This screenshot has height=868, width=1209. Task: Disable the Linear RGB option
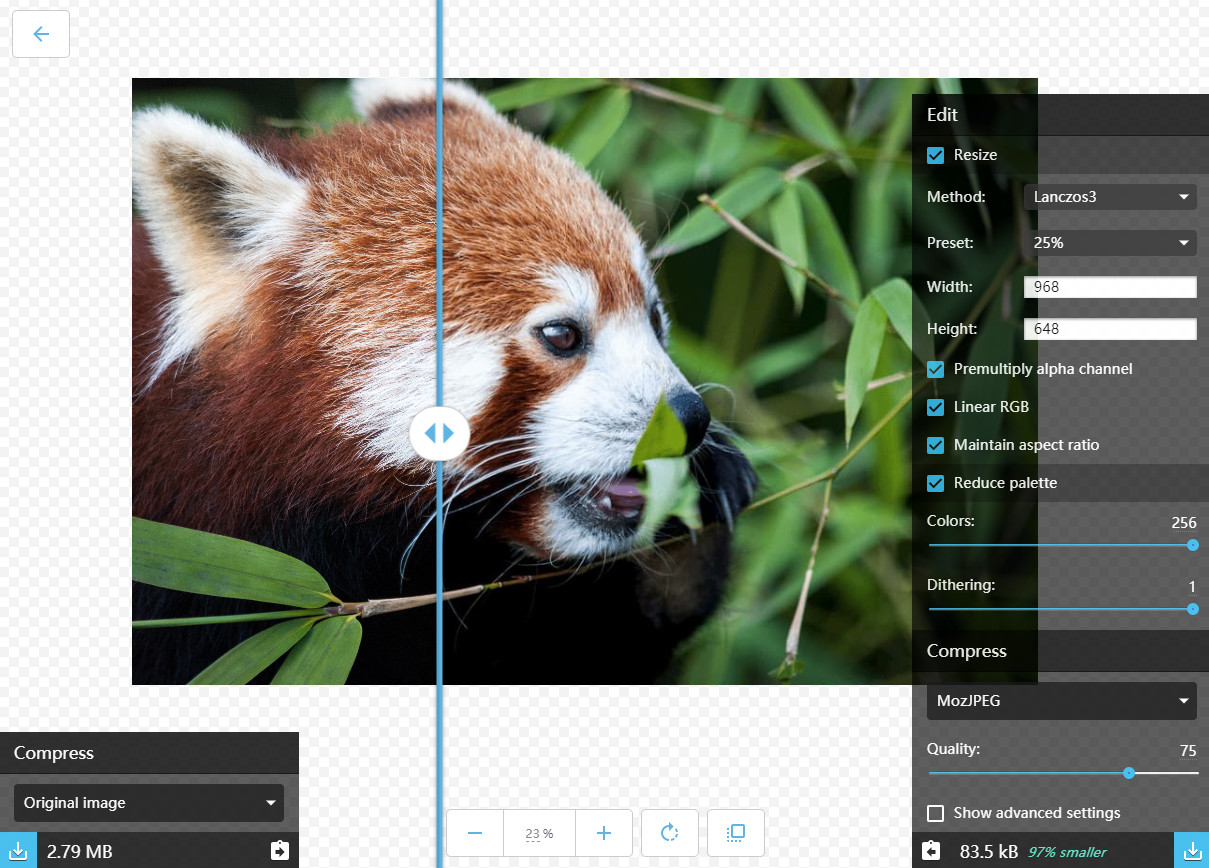936,407
